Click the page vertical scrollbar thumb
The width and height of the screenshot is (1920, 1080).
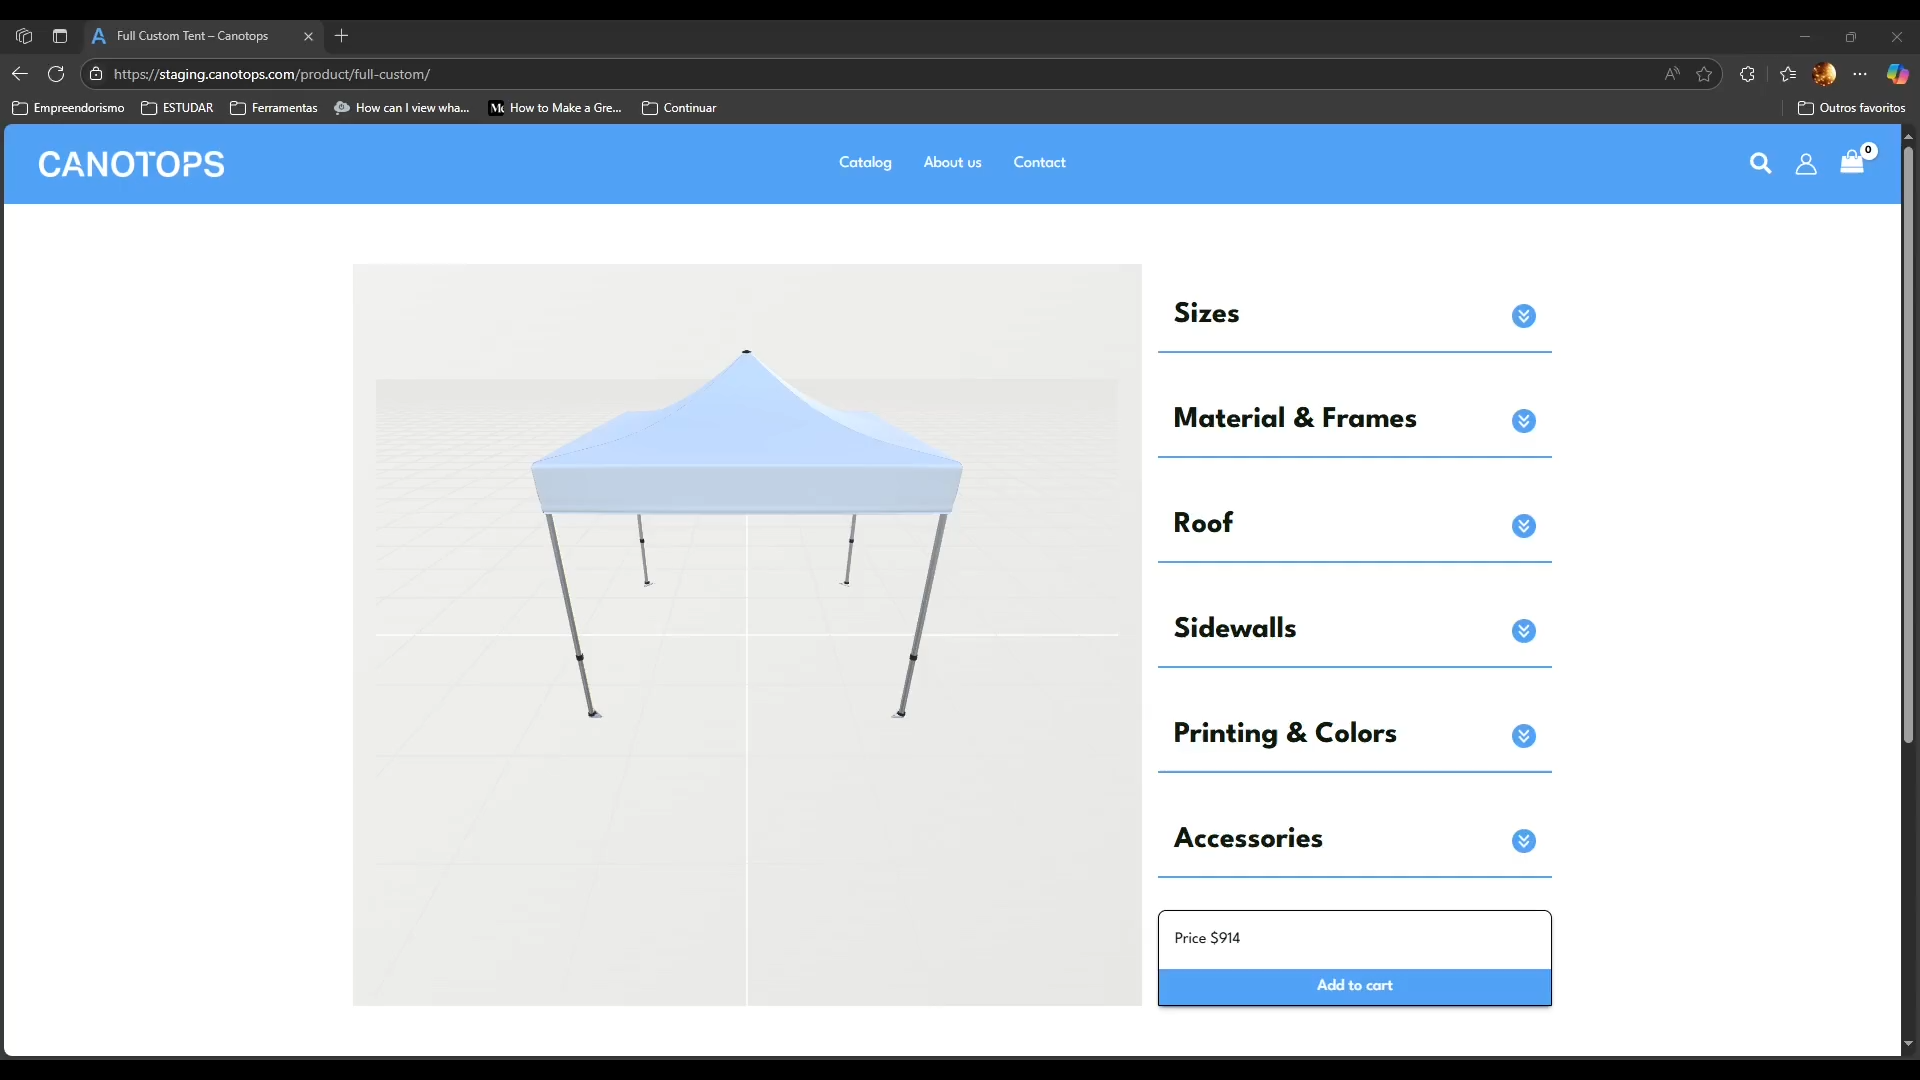pos(1908,445)
